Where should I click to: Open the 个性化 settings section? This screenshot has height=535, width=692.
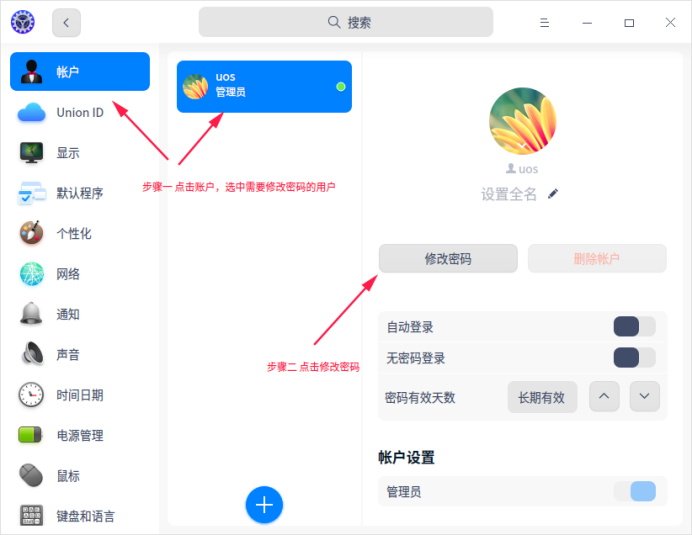(80, 234)
